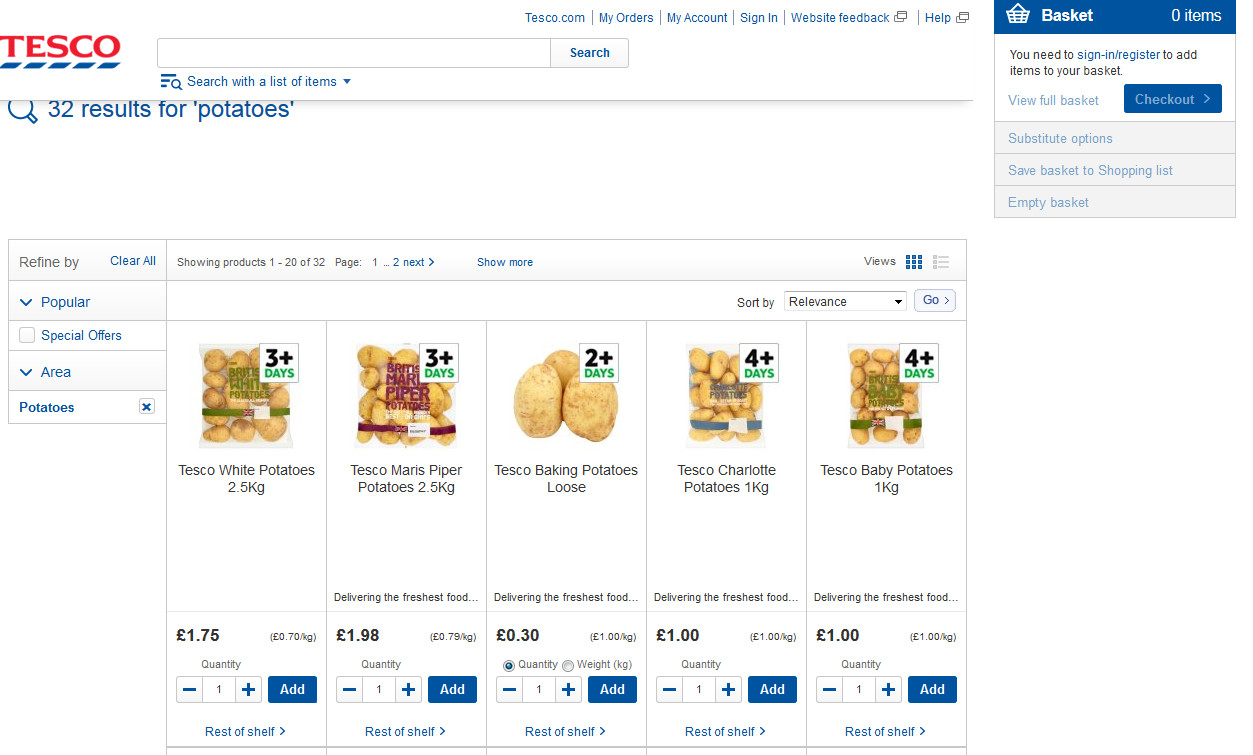Tick the Special Offers checkbox

point(27,335)
